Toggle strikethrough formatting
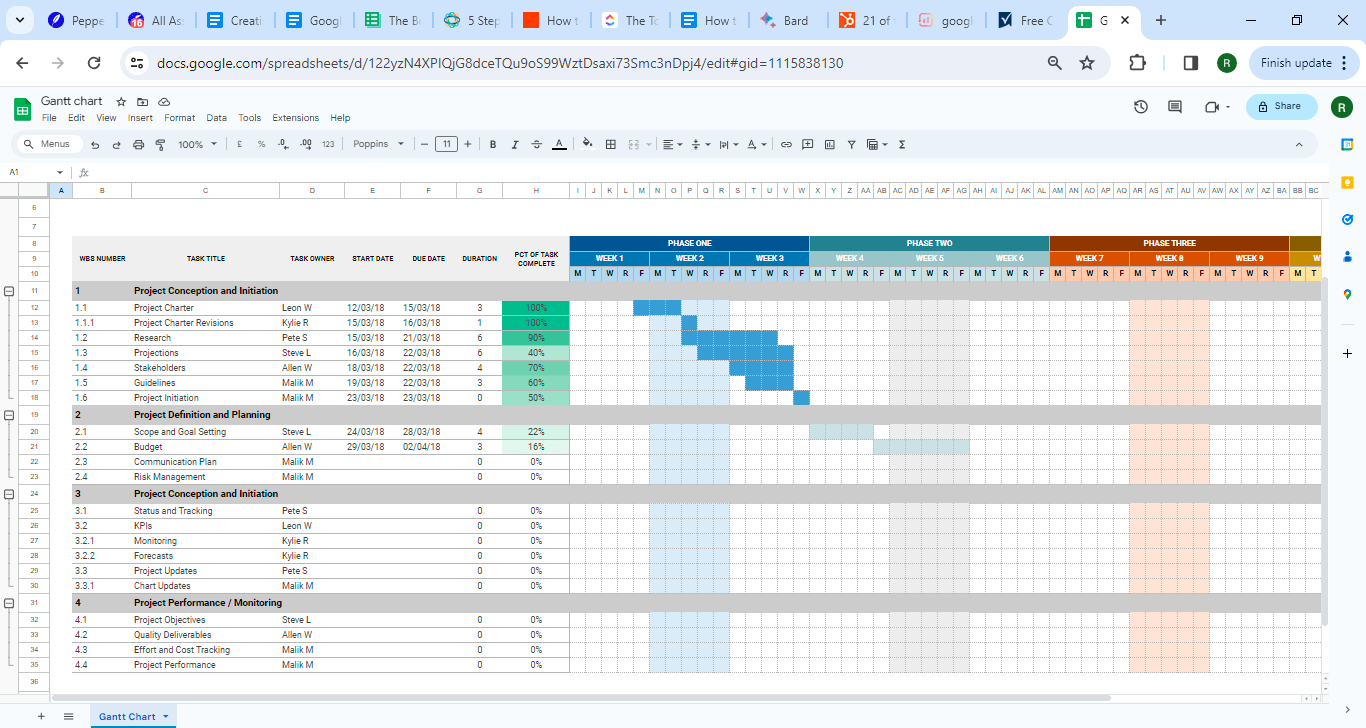Screen dimensions: 1366x728 click(x=537, y=144)
